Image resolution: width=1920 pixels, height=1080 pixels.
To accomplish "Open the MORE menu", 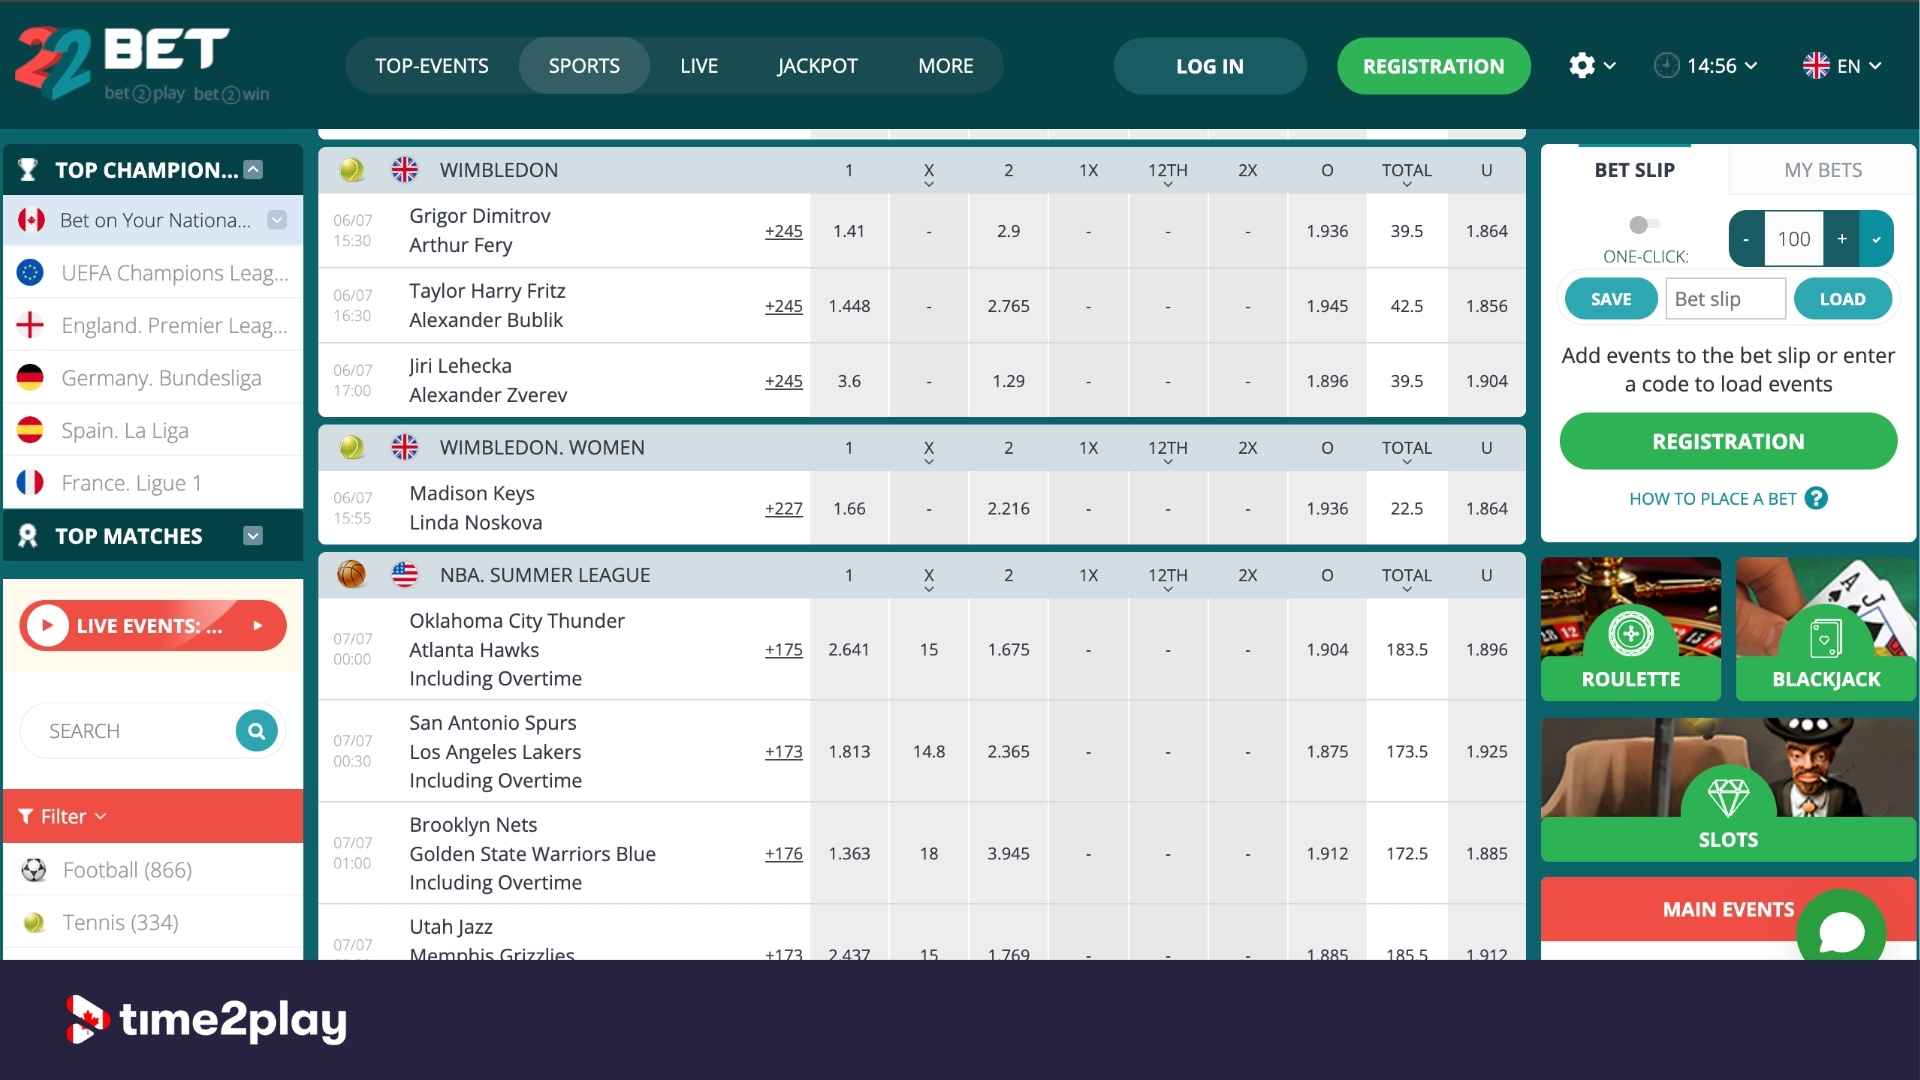I will 946,66.
